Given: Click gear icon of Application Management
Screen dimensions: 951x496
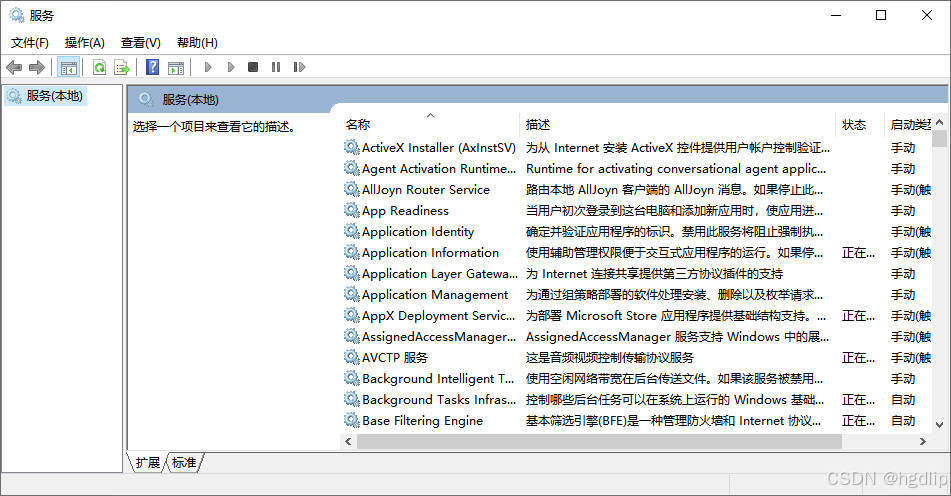Looking at the screenshot, I should [x=352, y=294].
